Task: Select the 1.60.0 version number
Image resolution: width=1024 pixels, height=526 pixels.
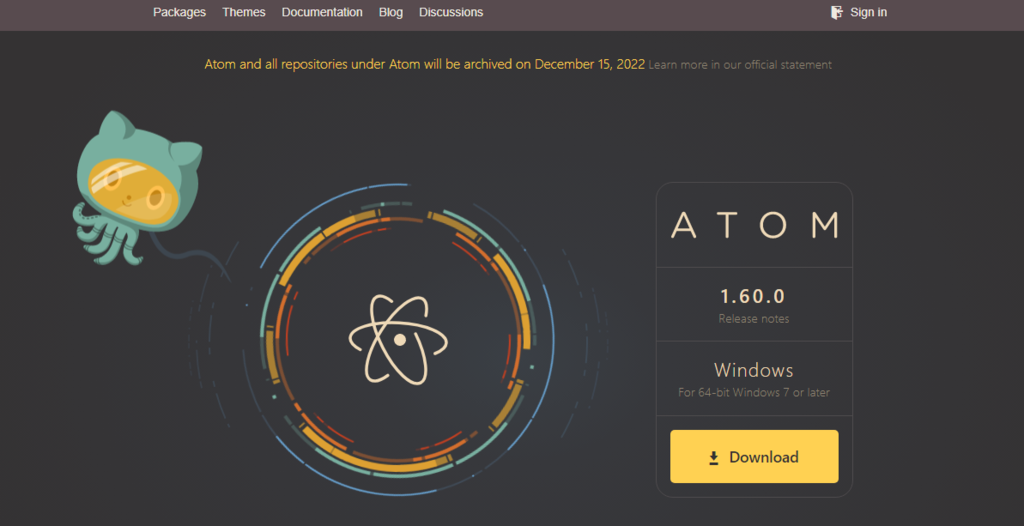Action: tap(753, 297)
